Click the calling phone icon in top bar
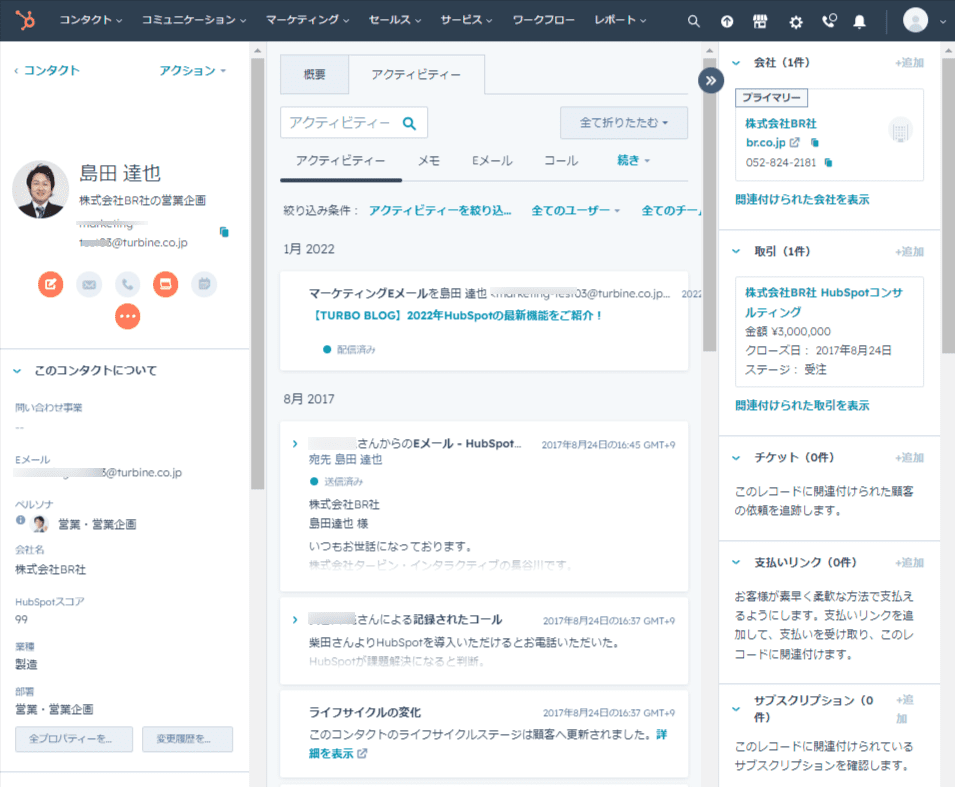 [829, 21]
